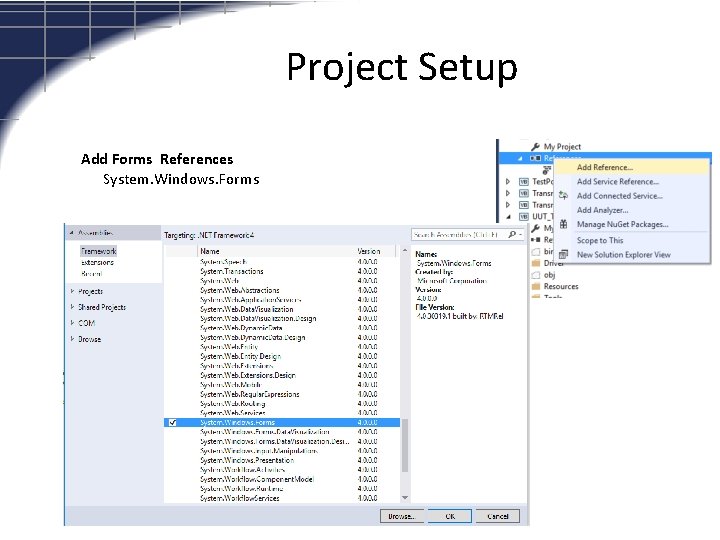Collapse the References tree node arrow
The height and width of the screenshot is (540, 720).
[x=520, y=158]
